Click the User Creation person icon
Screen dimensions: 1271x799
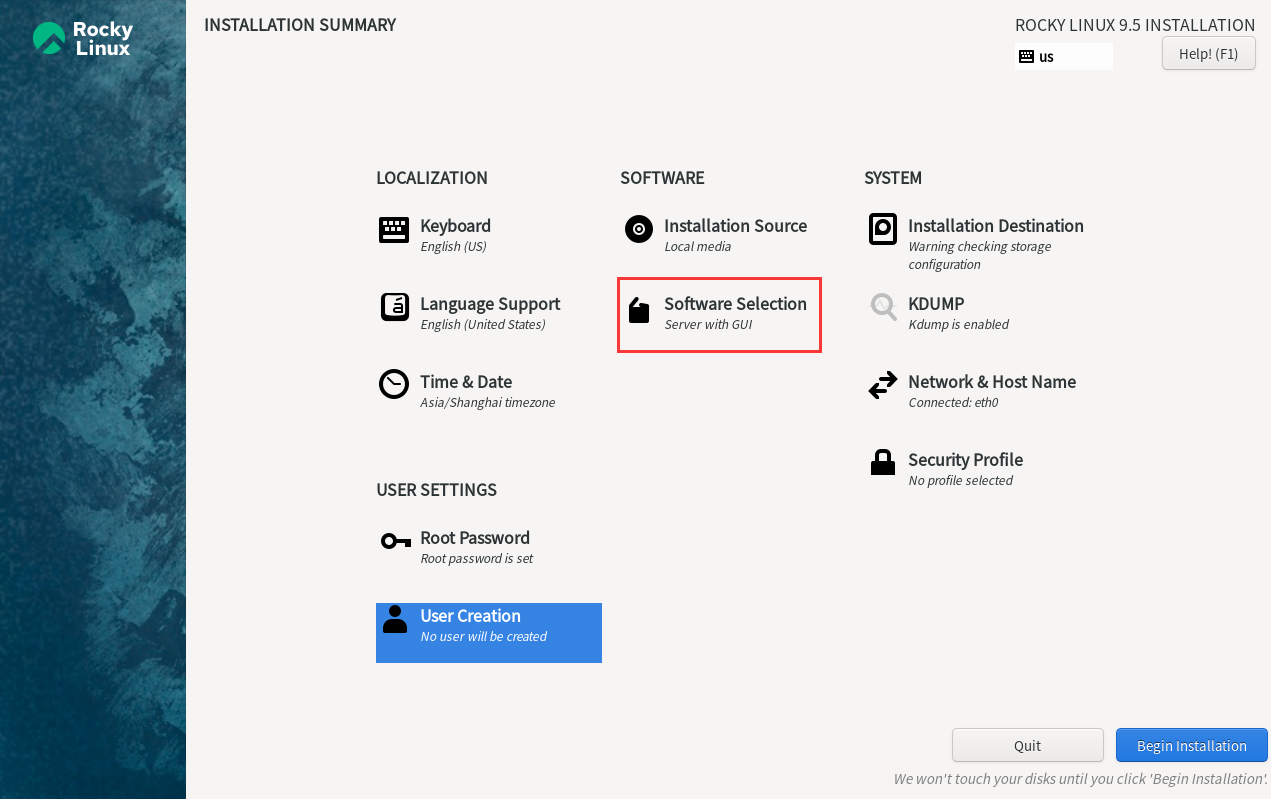point(395,620)
